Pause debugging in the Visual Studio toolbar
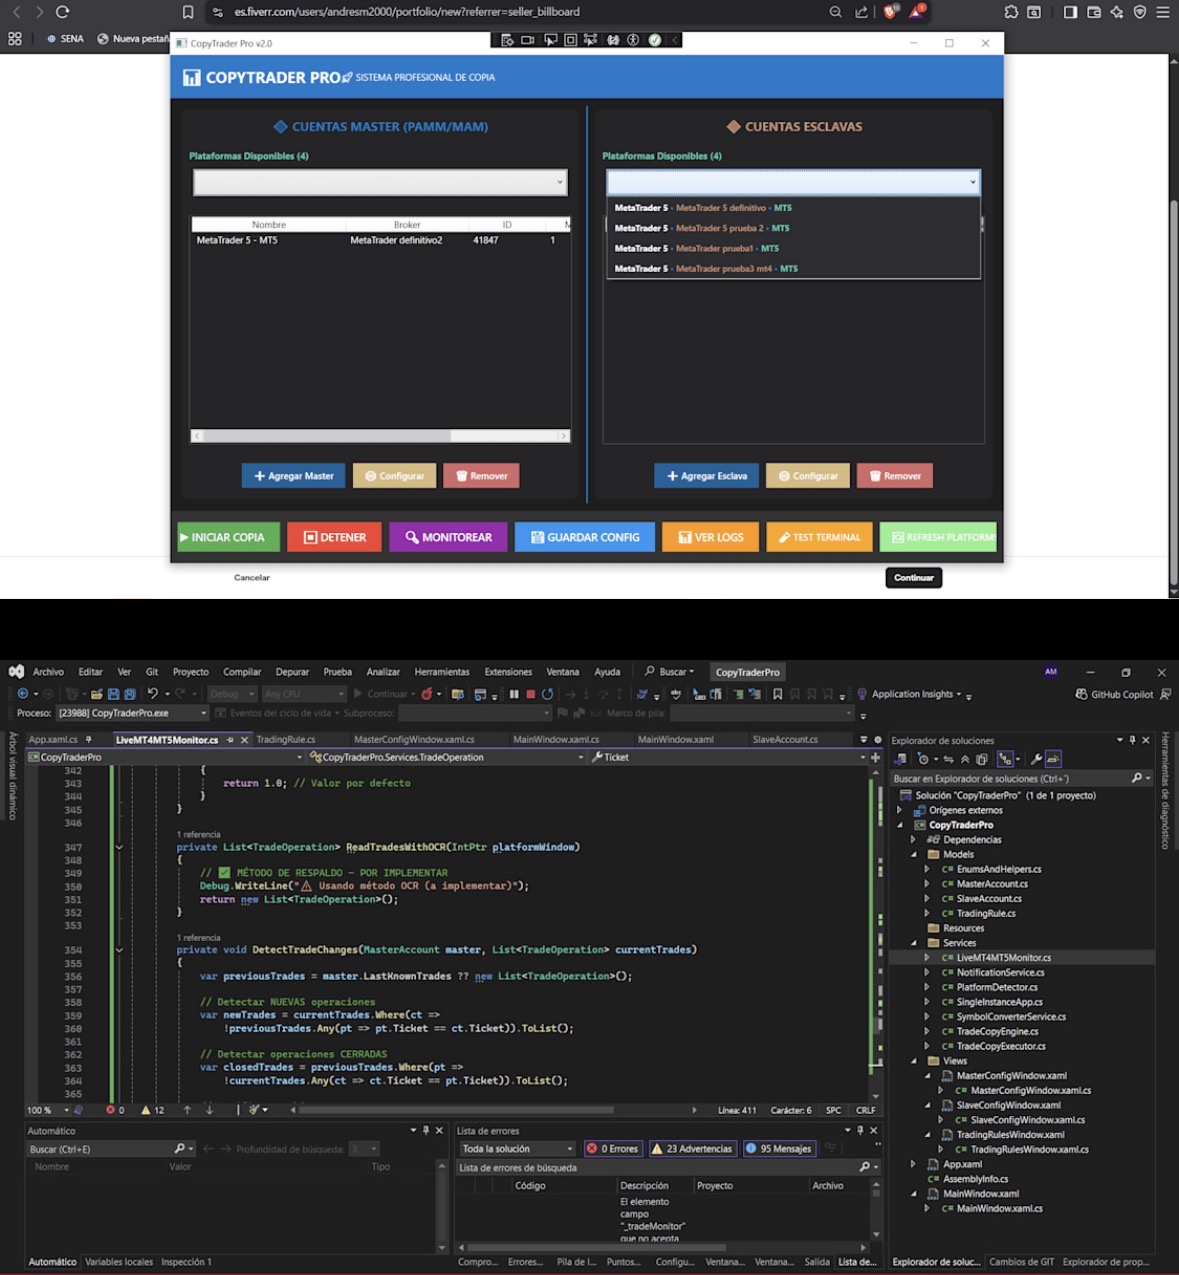Screen dimensions: 1179x1275 click(514, 694)
